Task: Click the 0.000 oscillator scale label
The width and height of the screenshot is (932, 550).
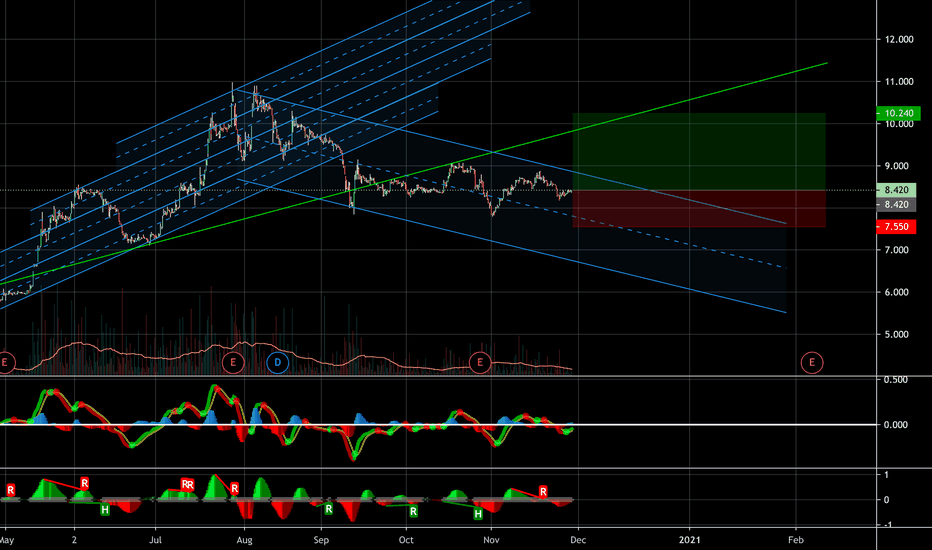Action: pos(895,425)
